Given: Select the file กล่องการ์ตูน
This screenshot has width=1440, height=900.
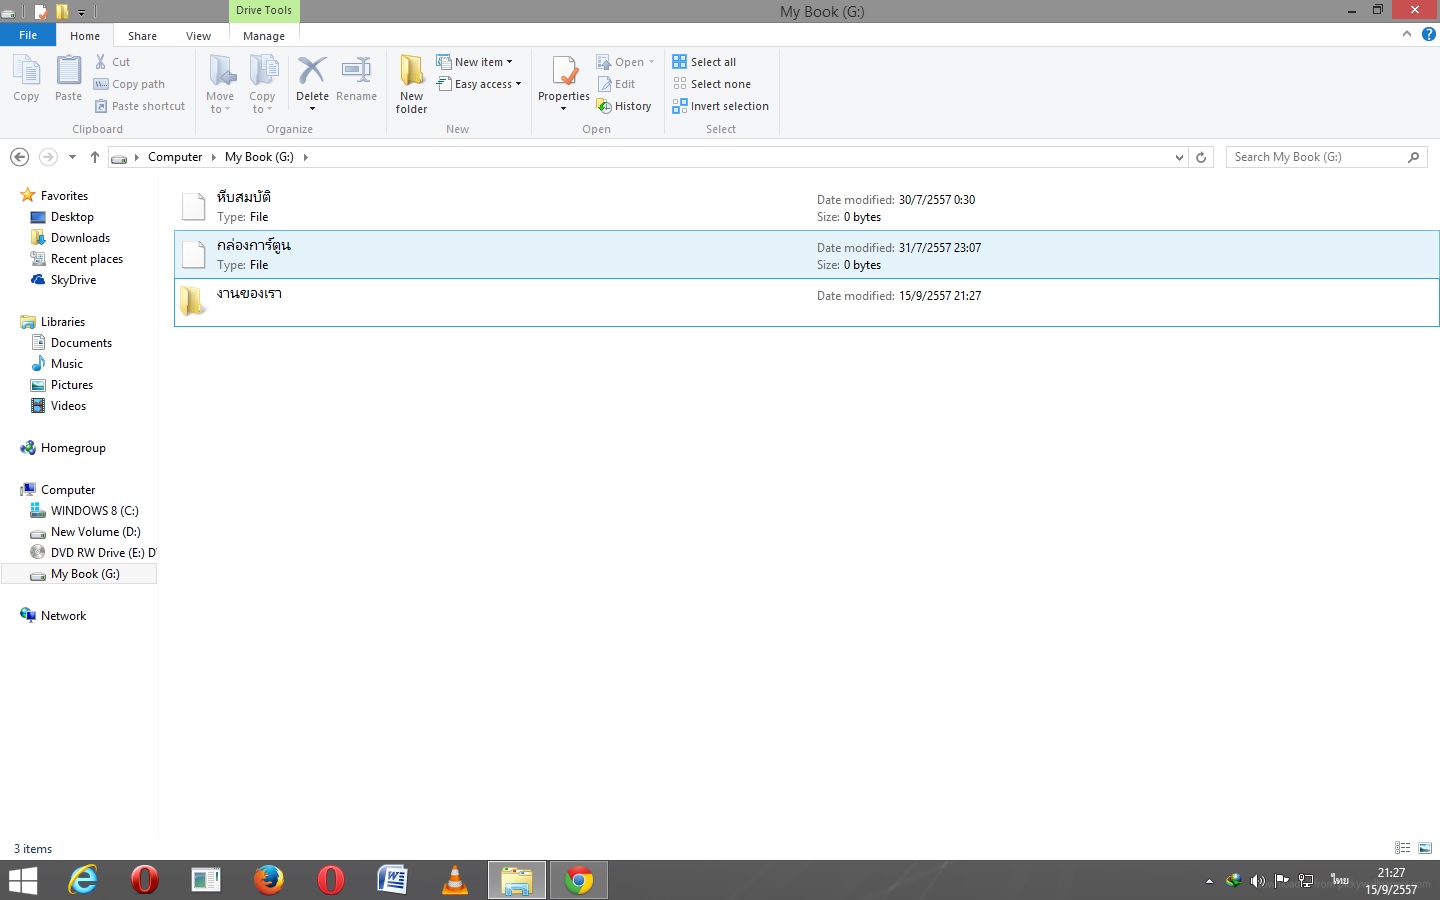Looking at the screenshot, I should 806,254.
